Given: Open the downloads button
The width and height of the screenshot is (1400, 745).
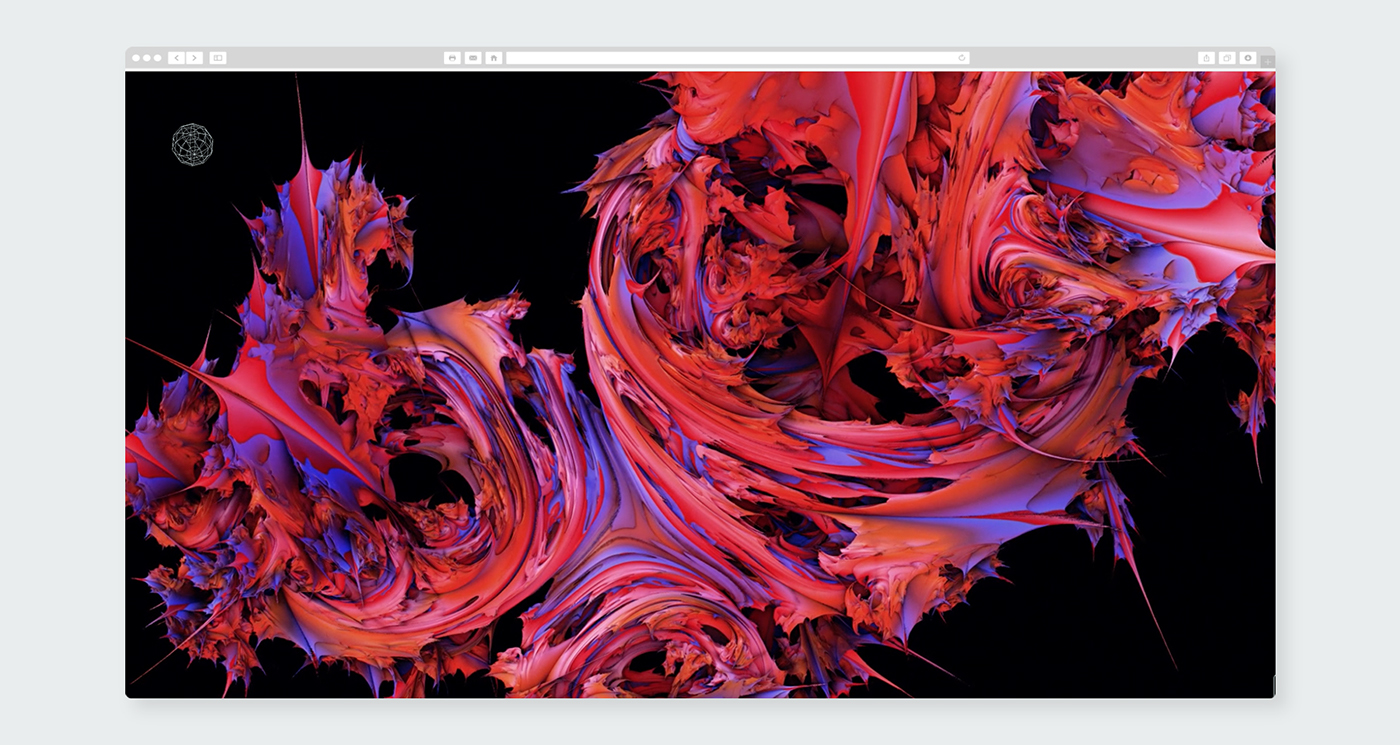Looking at the screenshot, I should (1248, 58).
